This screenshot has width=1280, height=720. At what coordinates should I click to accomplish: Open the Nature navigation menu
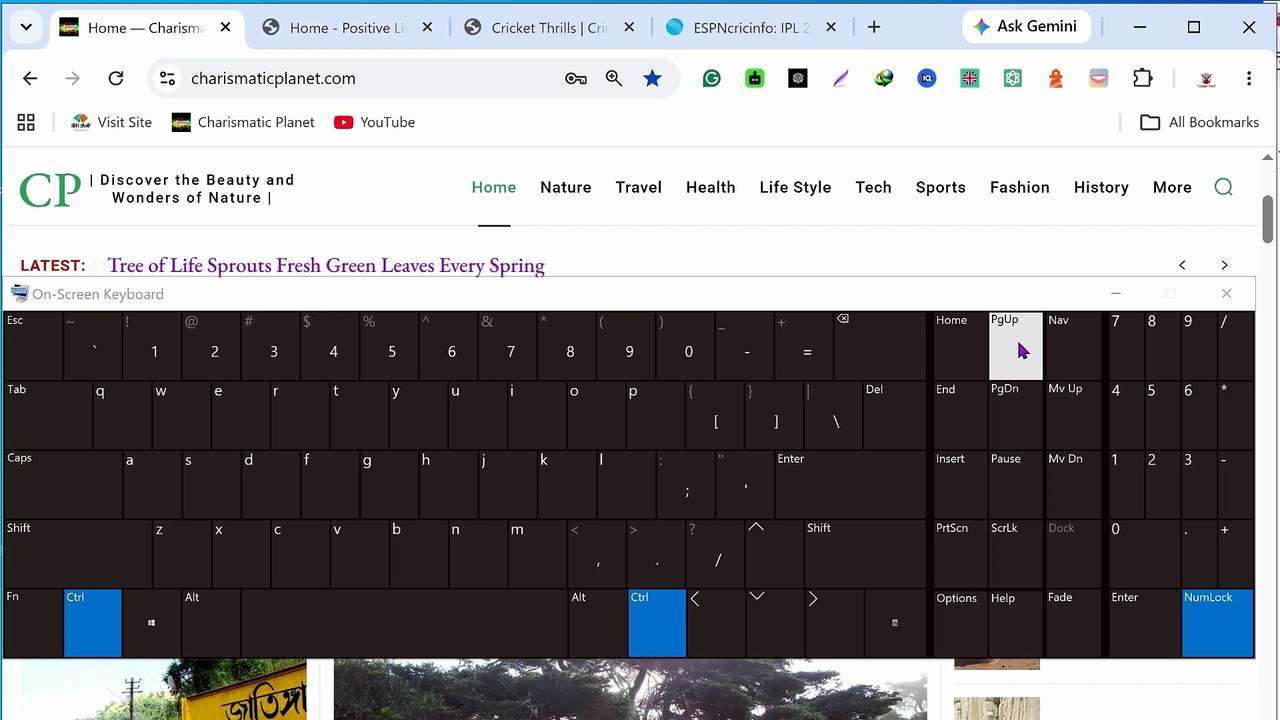coord(566,187)
